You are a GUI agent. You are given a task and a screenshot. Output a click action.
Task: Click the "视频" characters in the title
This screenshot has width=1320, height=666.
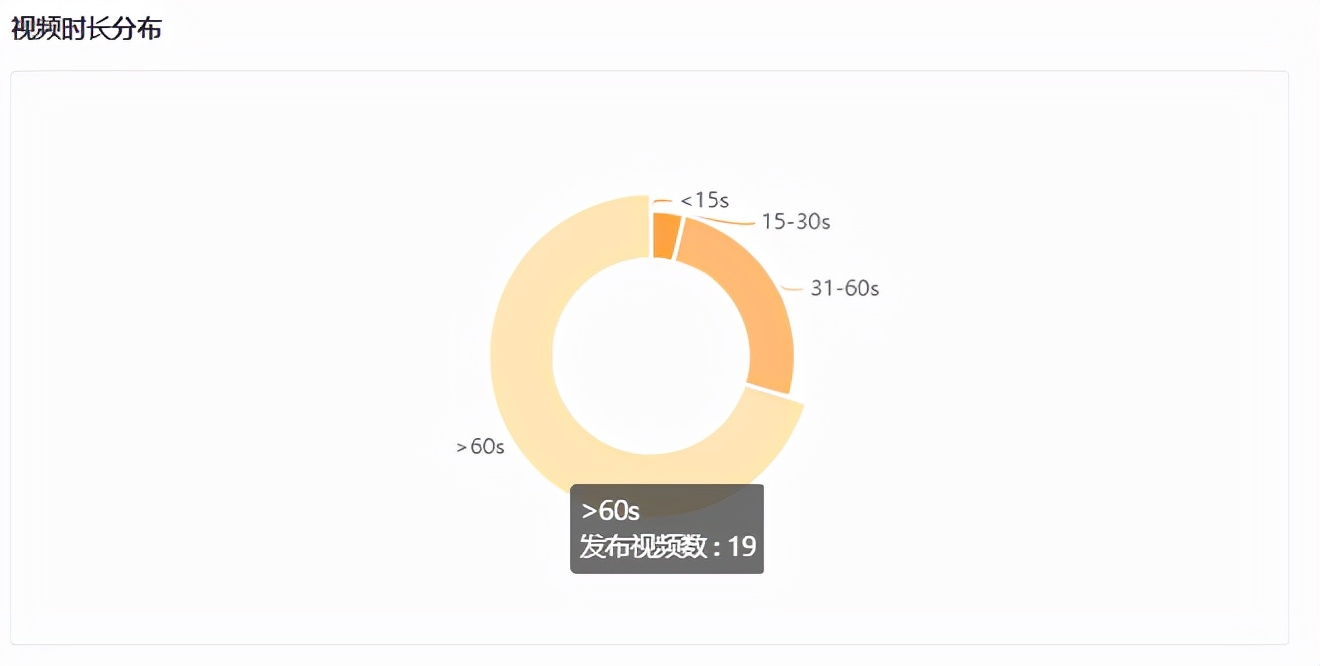click(x=35, y=29)
